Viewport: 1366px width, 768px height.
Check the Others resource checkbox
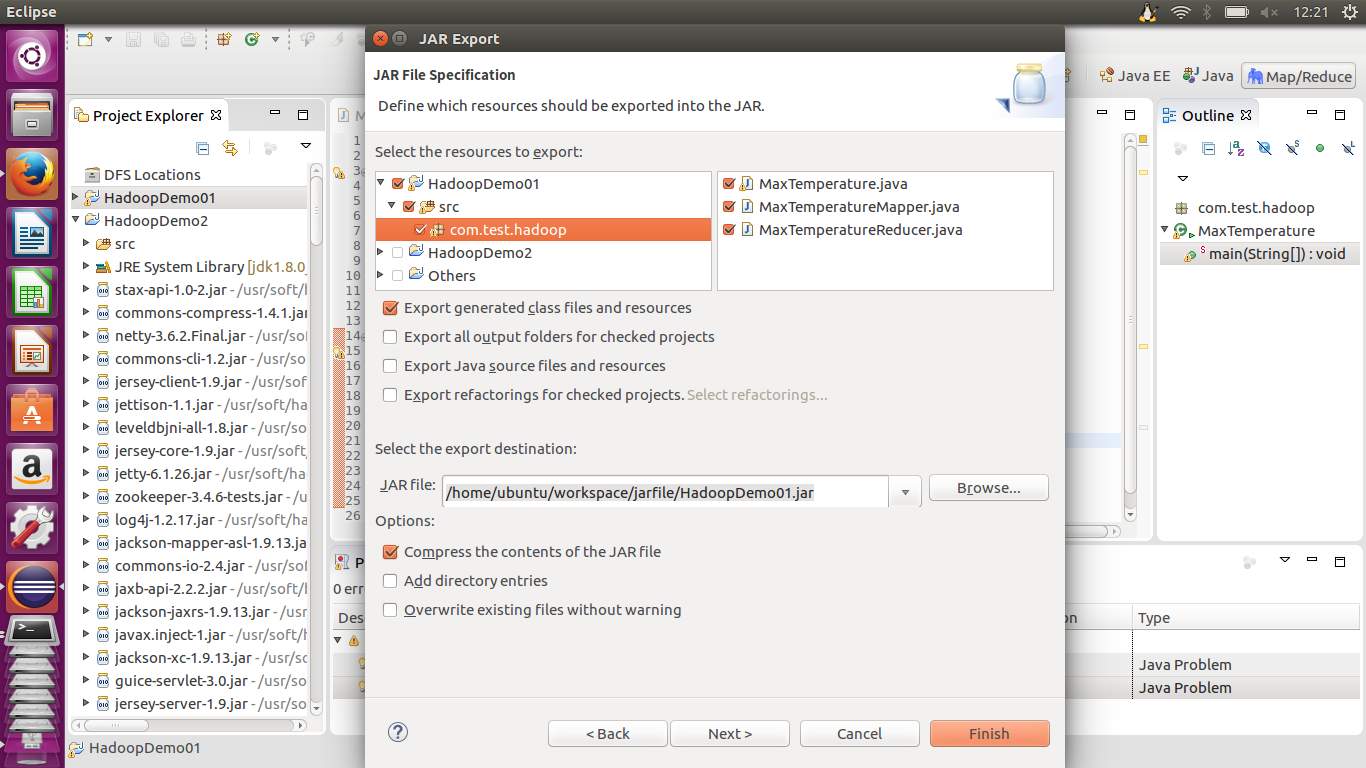398,276
